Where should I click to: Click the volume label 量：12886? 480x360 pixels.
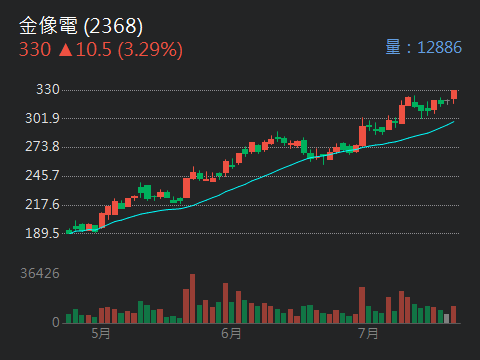click(424, 47)
